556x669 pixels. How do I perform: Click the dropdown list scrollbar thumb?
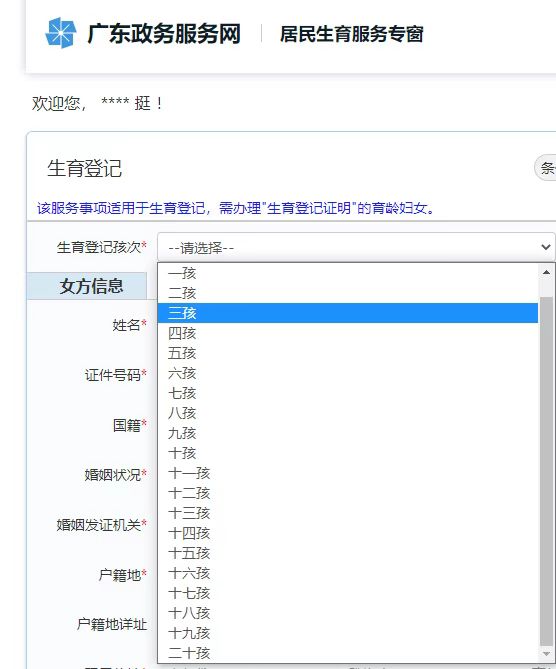click(x=546, y=471)
